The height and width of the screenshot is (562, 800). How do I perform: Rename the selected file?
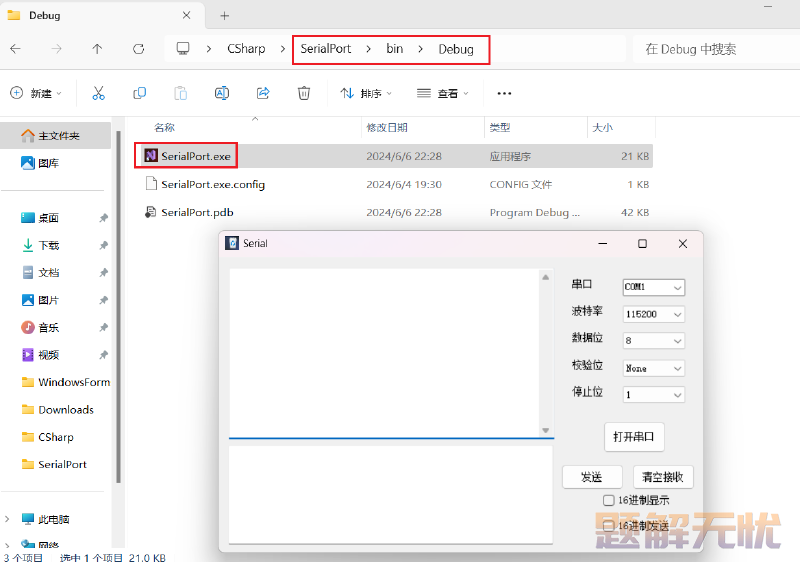(x=222, y=93)
